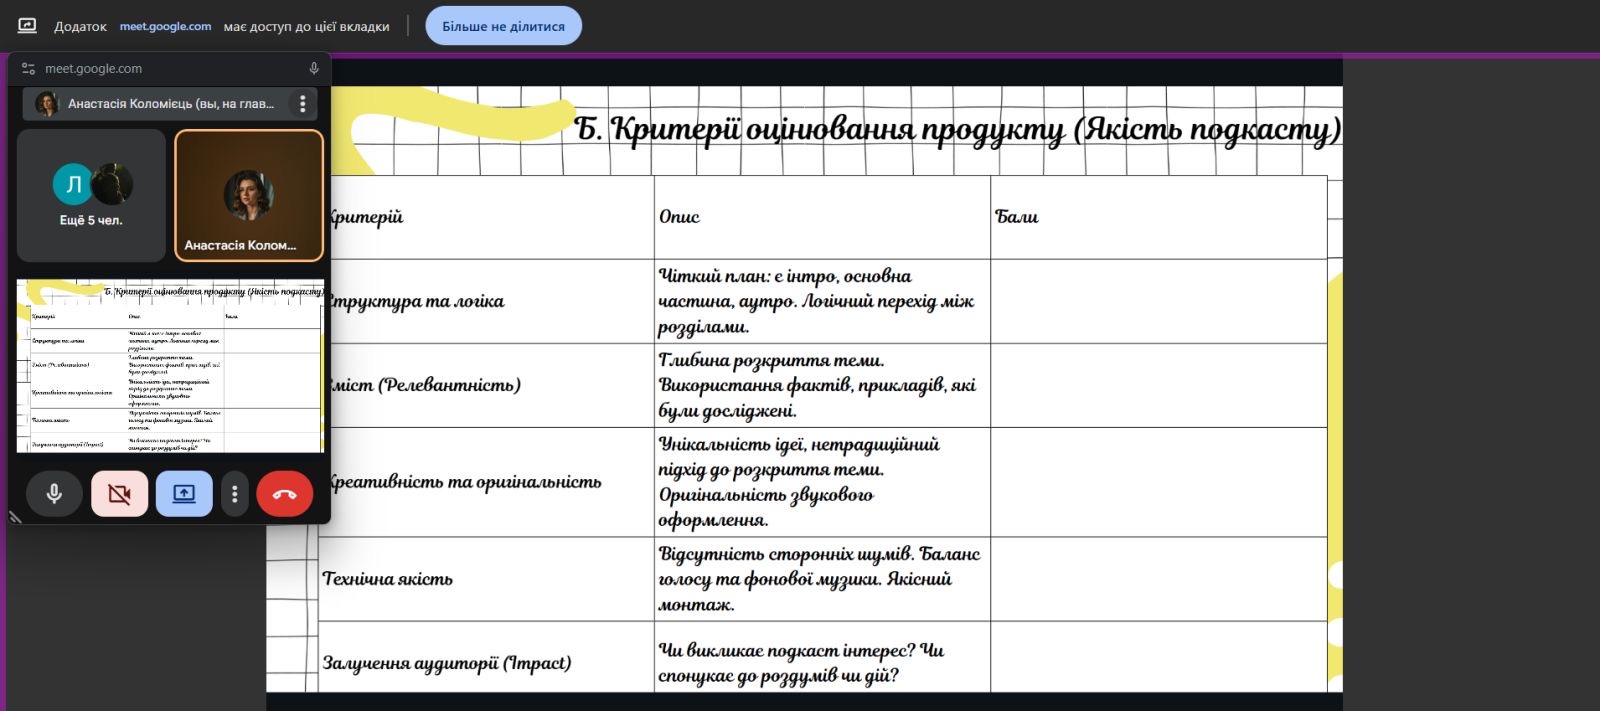Click the tab sharing icon in top bar
Viewport: 1600px width, 711px height.
point(27,26)
